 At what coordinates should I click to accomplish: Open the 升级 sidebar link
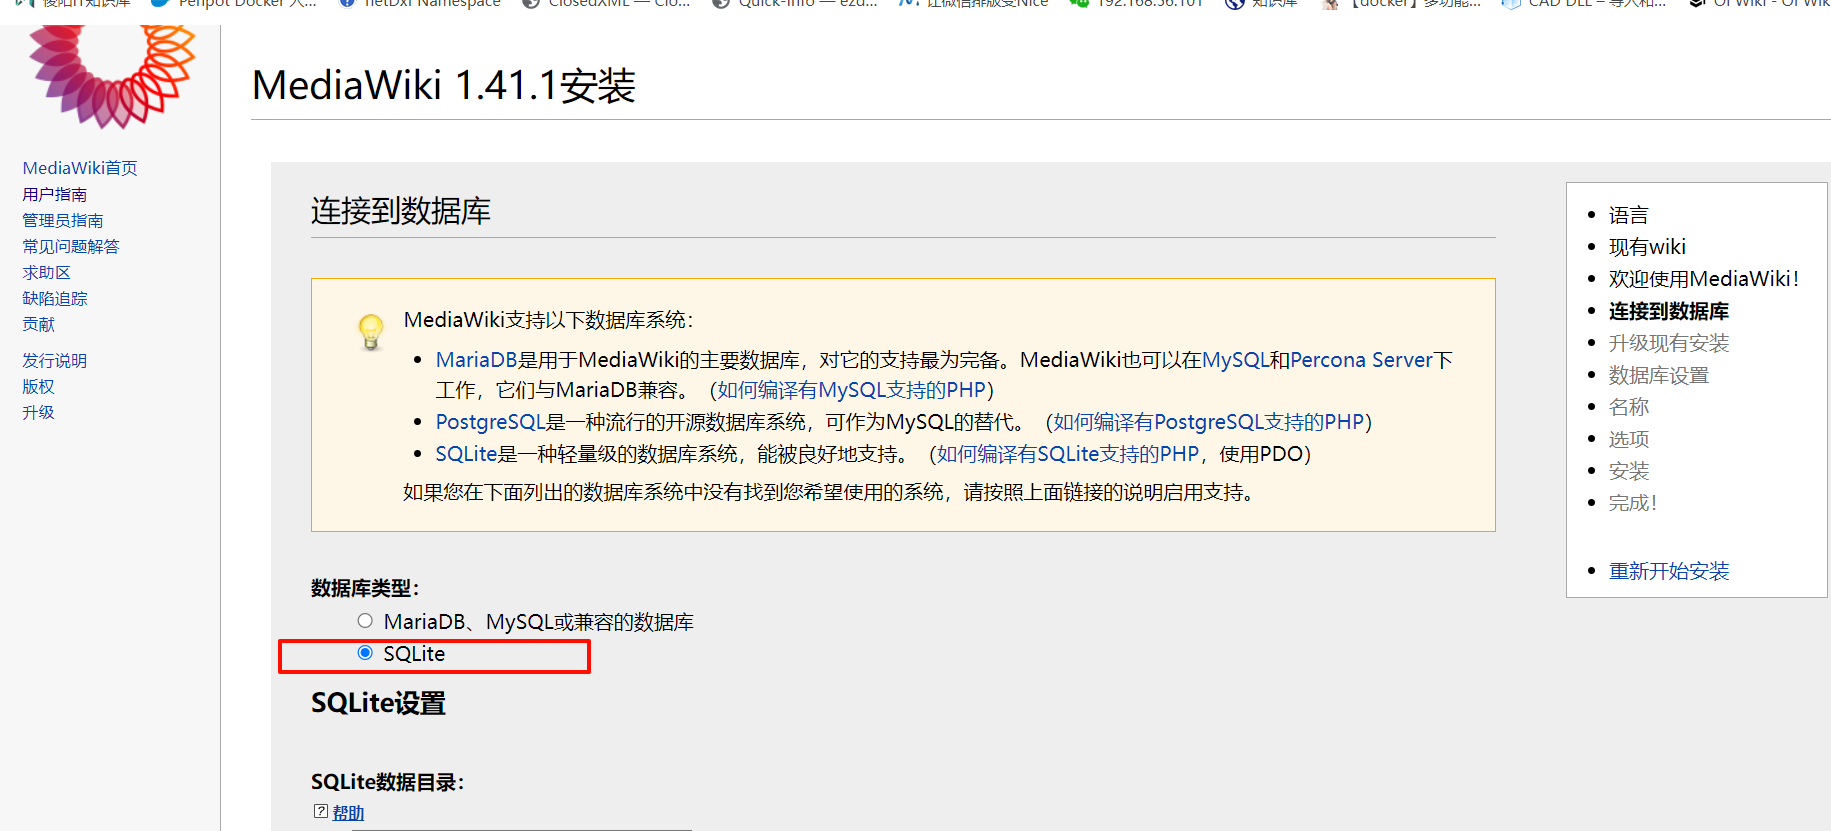(39, 412)
